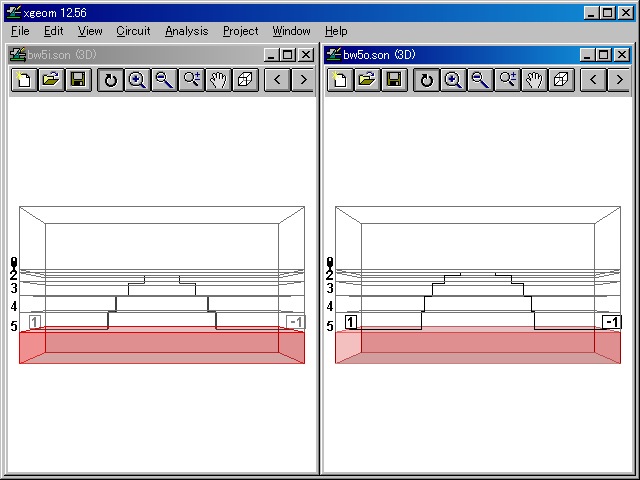Click port 1 label in bw5i.son view
The height and width of the screenshot is (480, 640).
click(x=35, y=322)
